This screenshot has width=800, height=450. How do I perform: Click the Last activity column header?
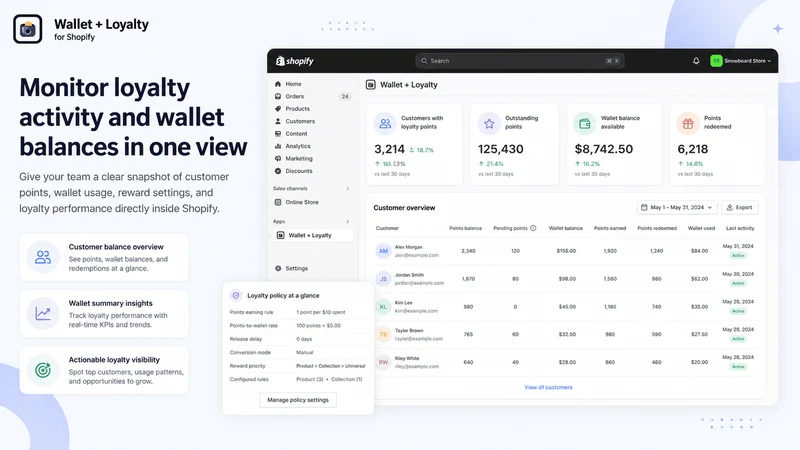click(x=740, y=228)
